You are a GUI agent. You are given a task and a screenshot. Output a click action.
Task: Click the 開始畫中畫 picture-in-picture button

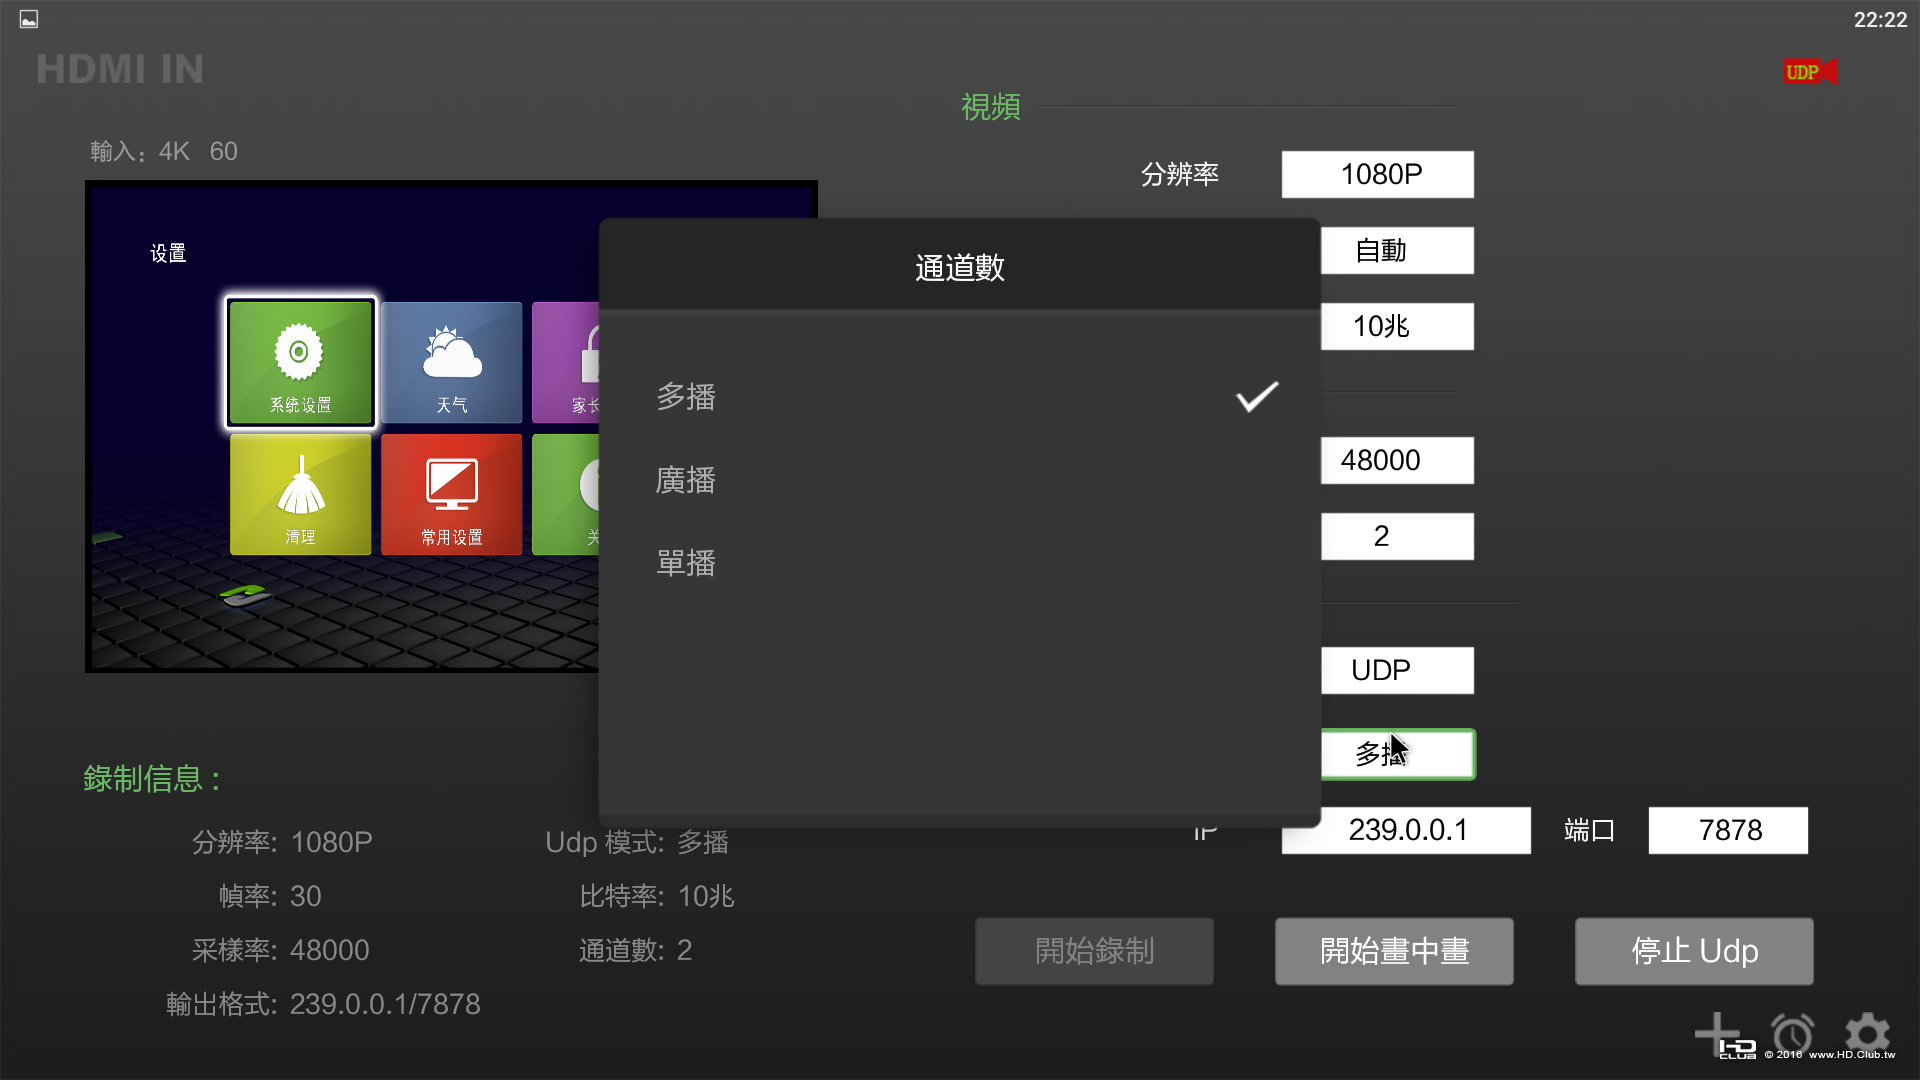[1394, 951]
